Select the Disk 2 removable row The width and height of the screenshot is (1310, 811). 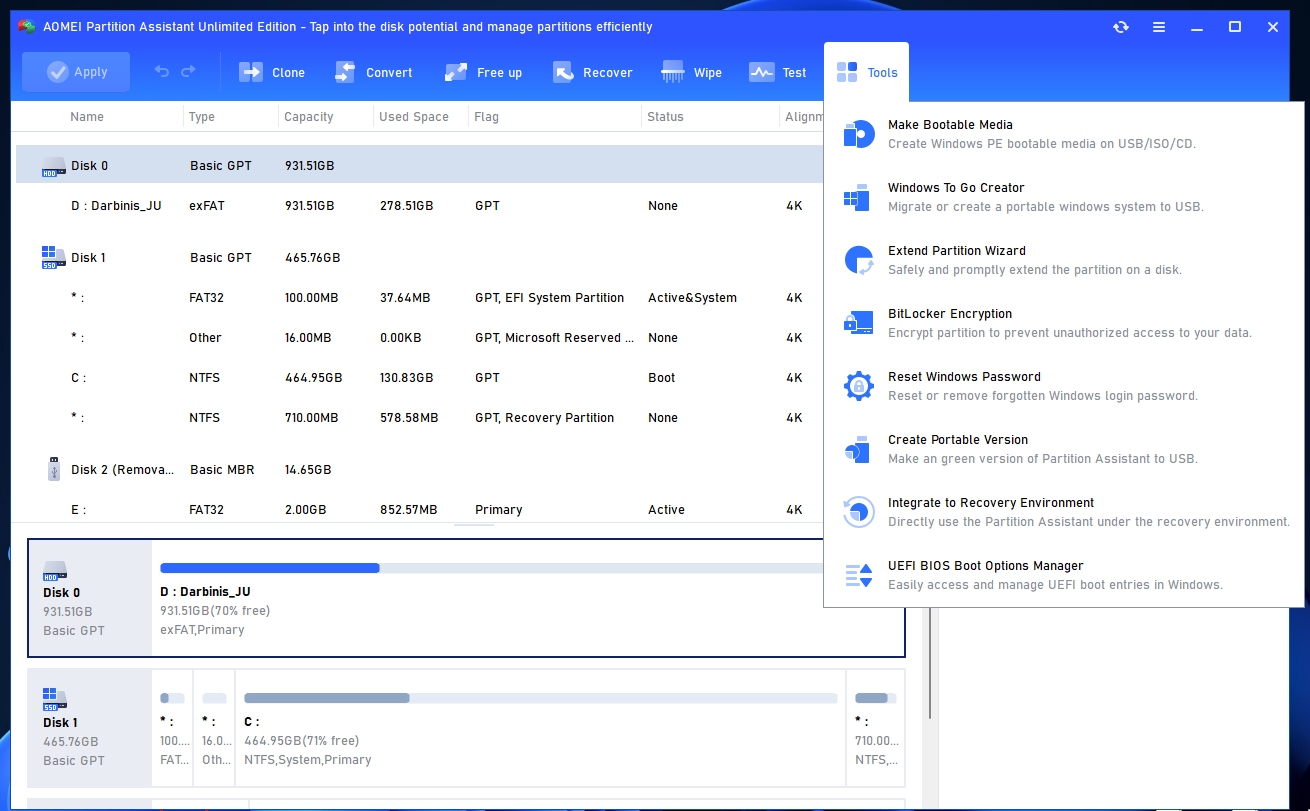(420, 469)
